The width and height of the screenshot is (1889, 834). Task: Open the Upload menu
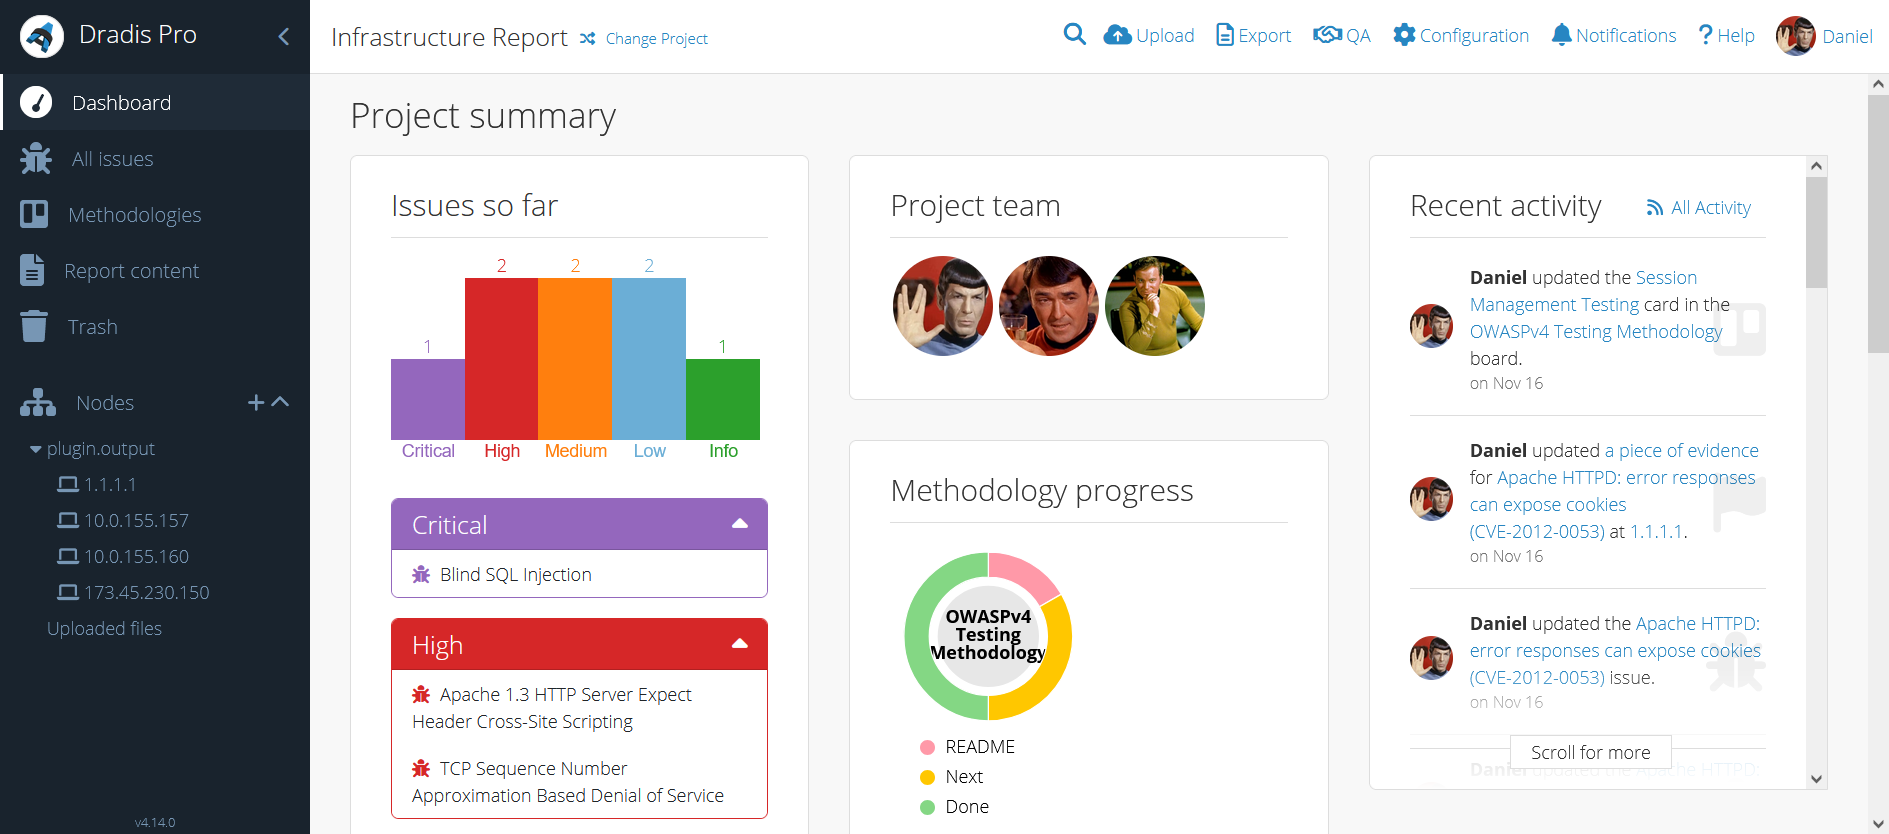point(1149,35)
